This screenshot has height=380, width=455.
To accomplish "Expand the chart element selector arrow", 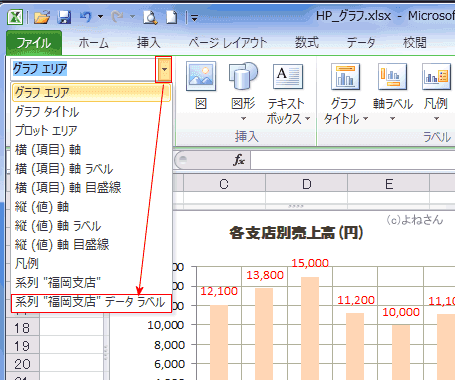I will coord(164,69).
